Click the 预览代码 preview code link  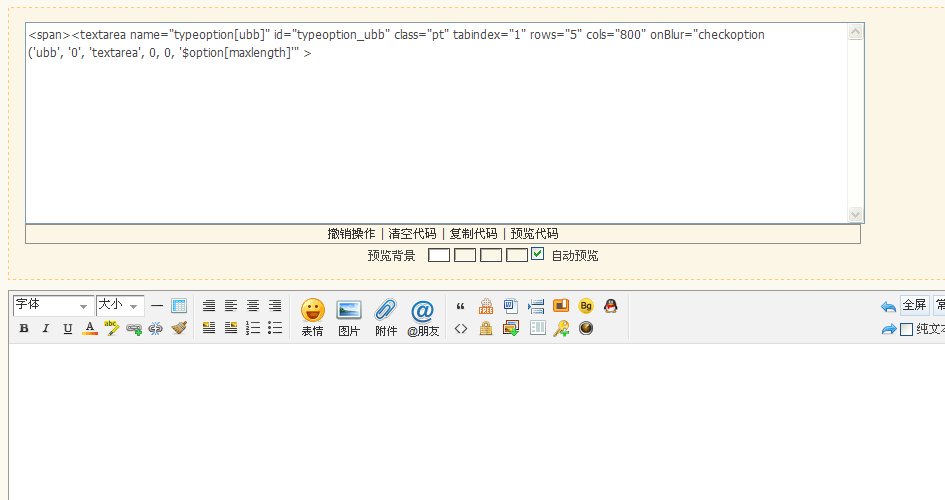tap(534, 234)
